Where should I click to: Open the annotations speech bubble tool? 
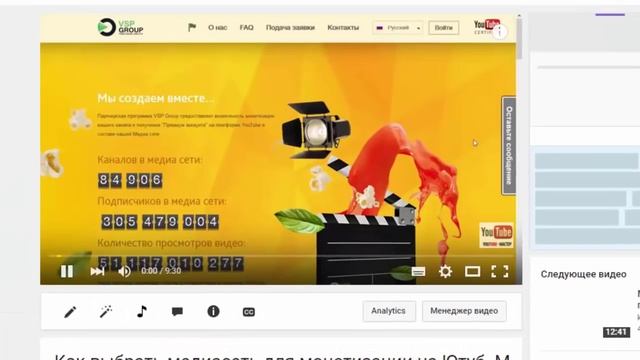tap(177, 312)
